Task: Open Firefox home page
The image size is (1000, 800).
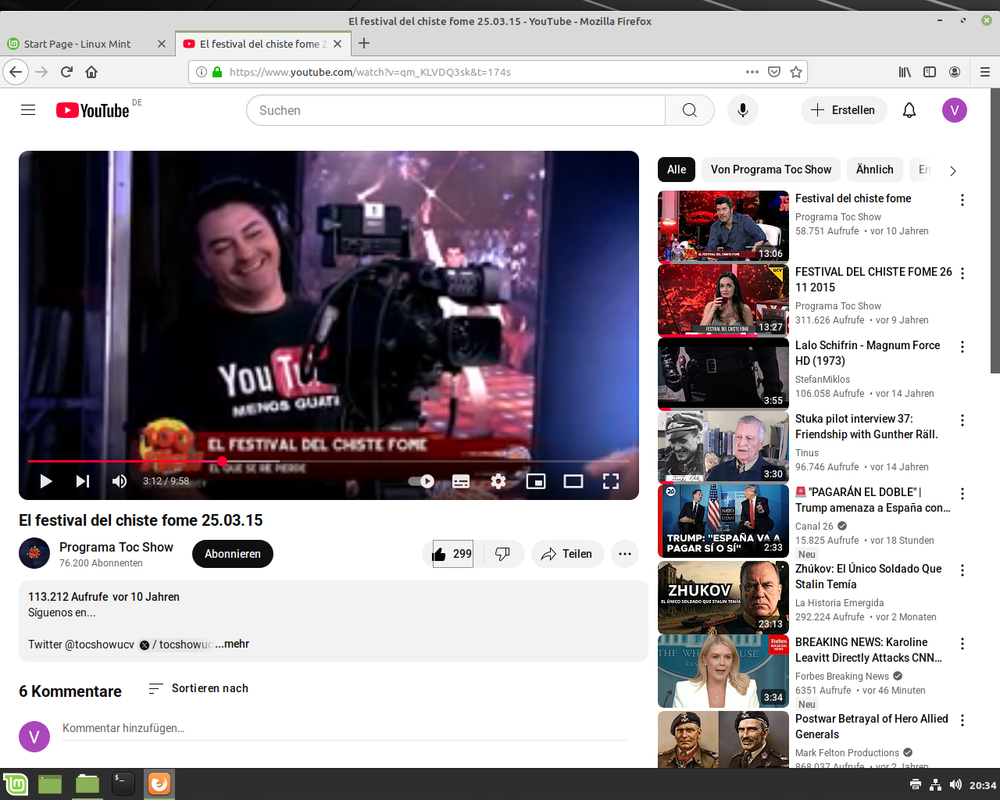Action: pos(91,71)
